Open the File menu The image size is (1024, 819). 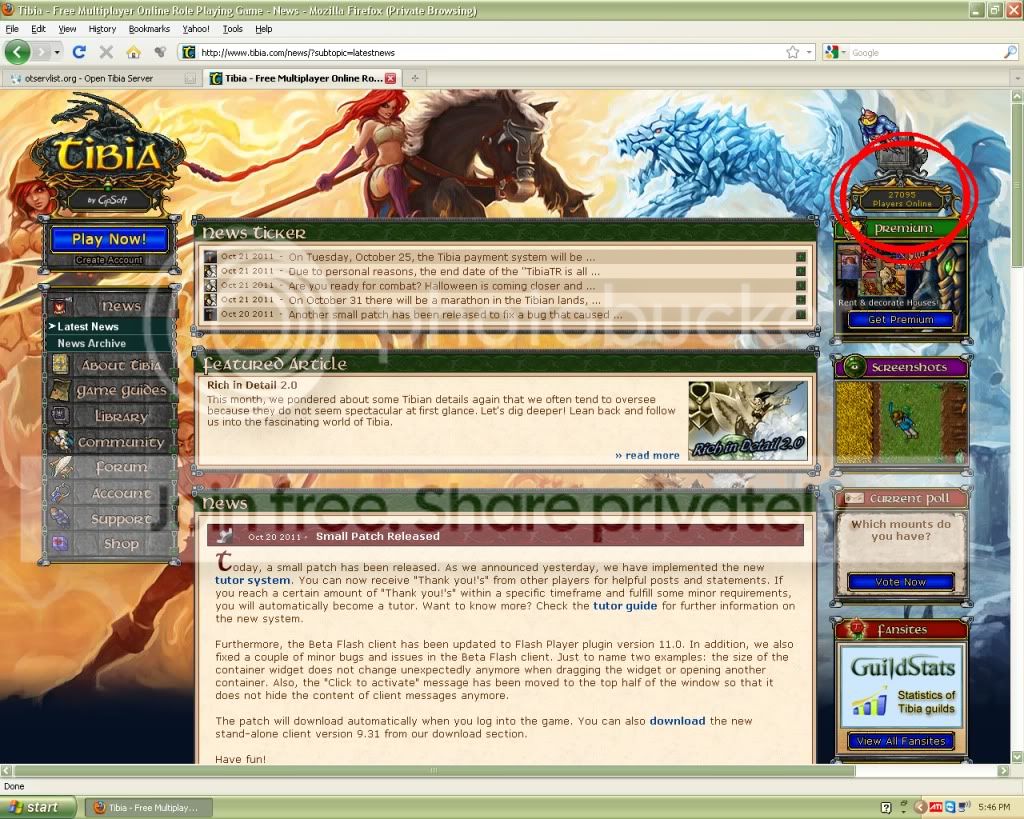point(12,29)
